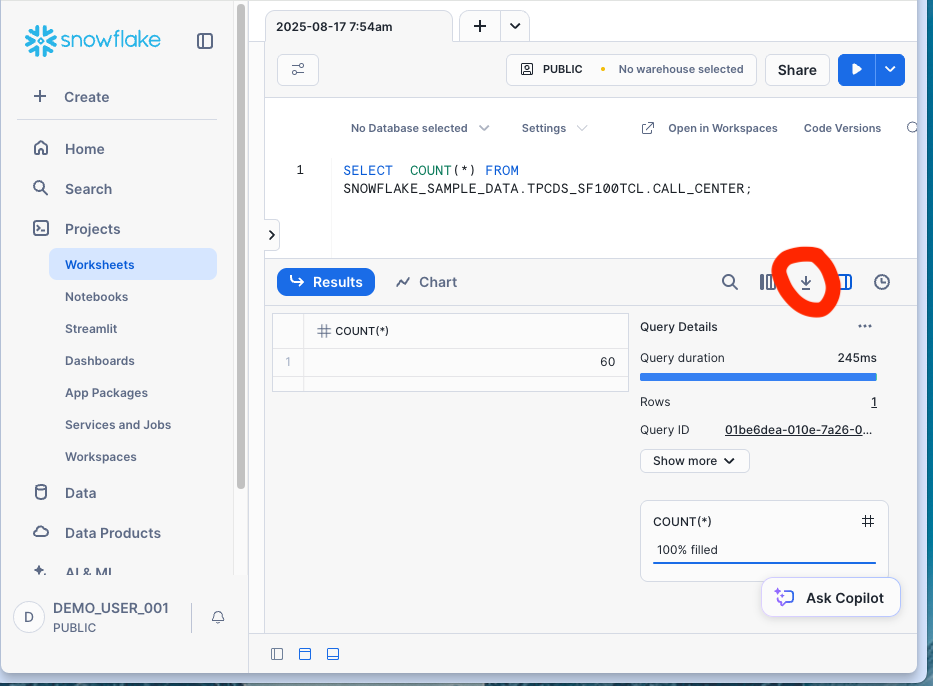Select the Notebooks item in the sidebar
Viewport: 933px width, 686px height.
pos(96,296)
